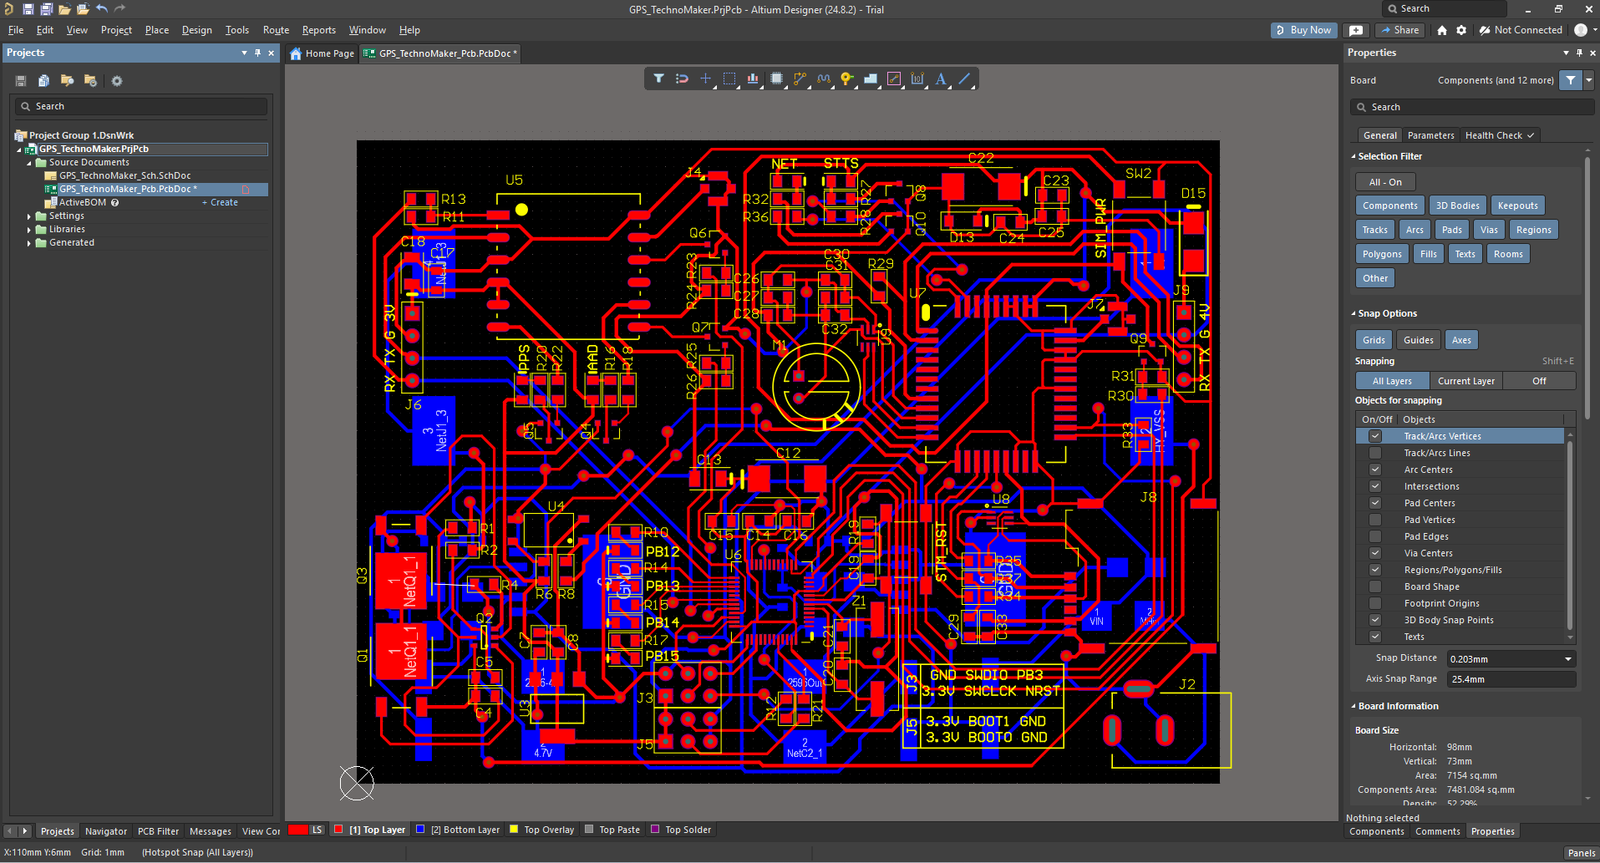Expand the Settings folder in project tree
The height and width of the screenshot is (863, 1600).
coord(29,216)
